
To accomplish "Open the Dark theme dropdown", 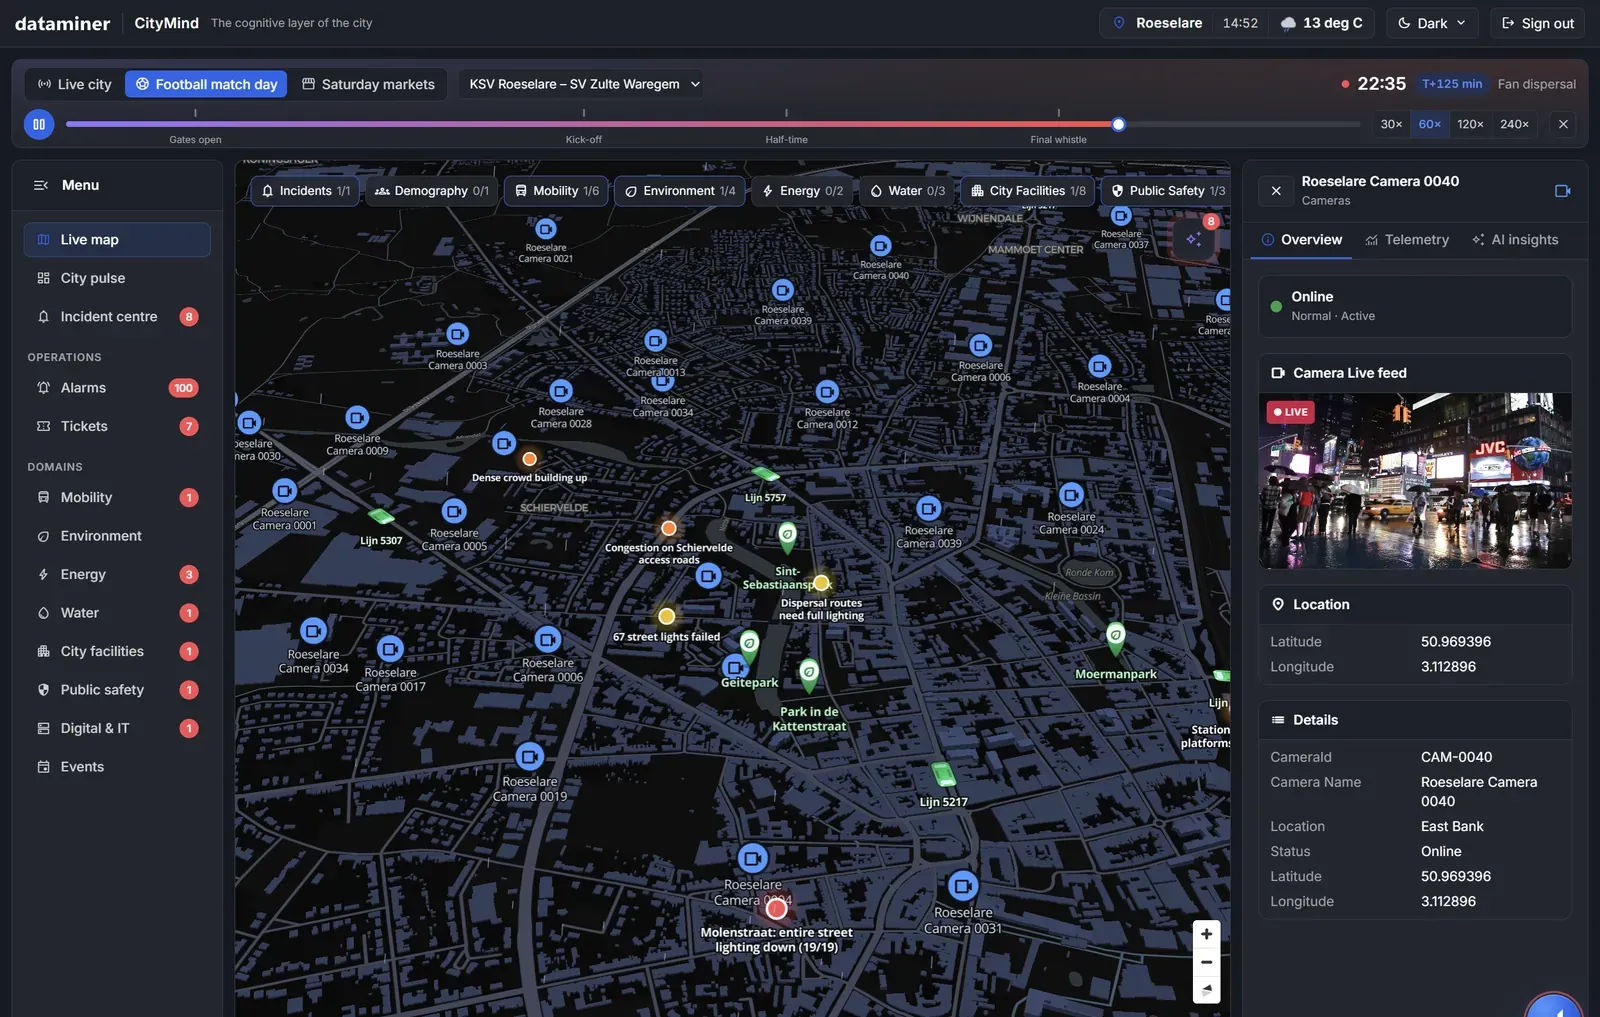I will 1432,23.
